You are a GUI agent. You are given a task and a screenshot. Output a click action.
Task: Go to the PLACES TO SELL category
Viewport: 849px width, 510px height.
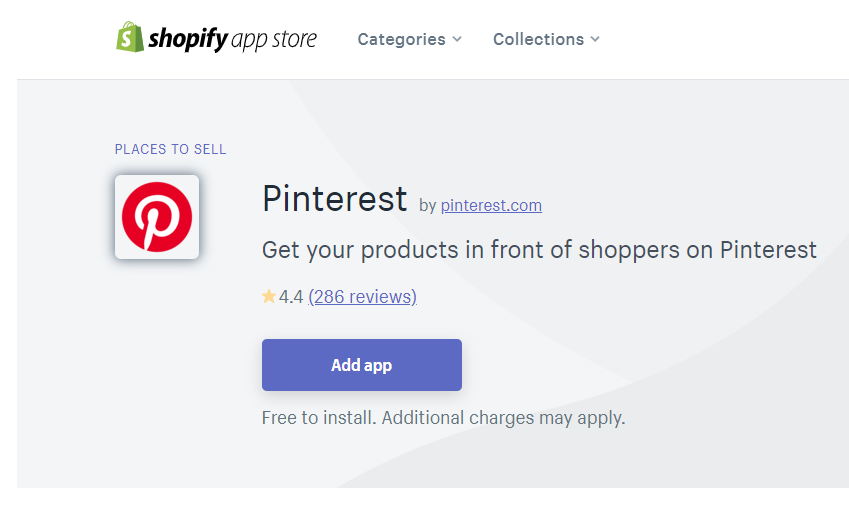click(x=171, y=149)
